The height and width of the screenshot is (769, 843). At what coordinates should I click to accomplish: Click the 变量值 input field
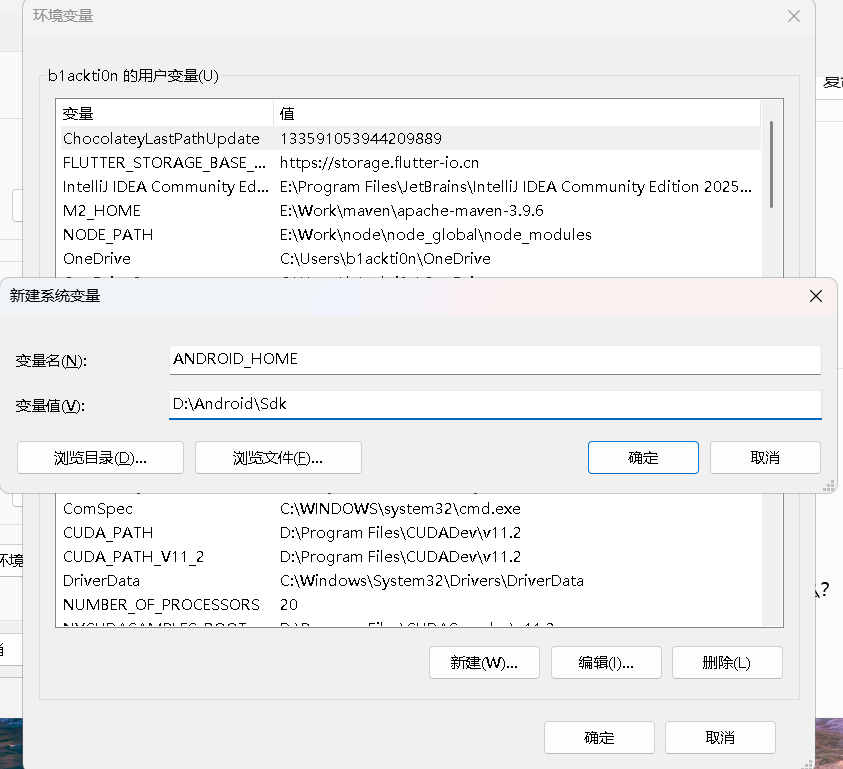[495, 404]
